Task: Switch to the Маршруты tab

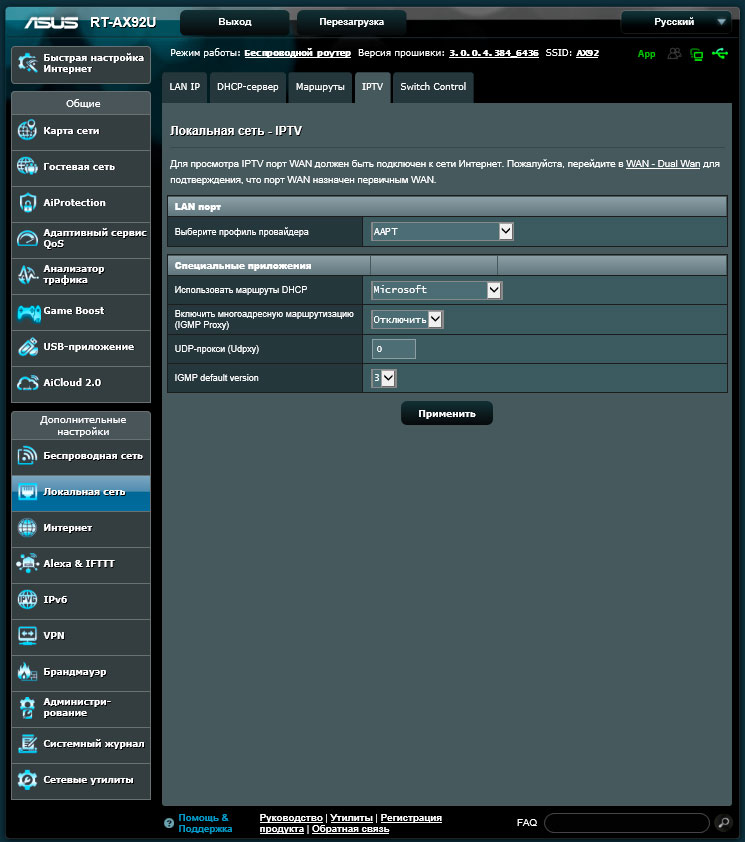Action: click(x=320, y=87)
